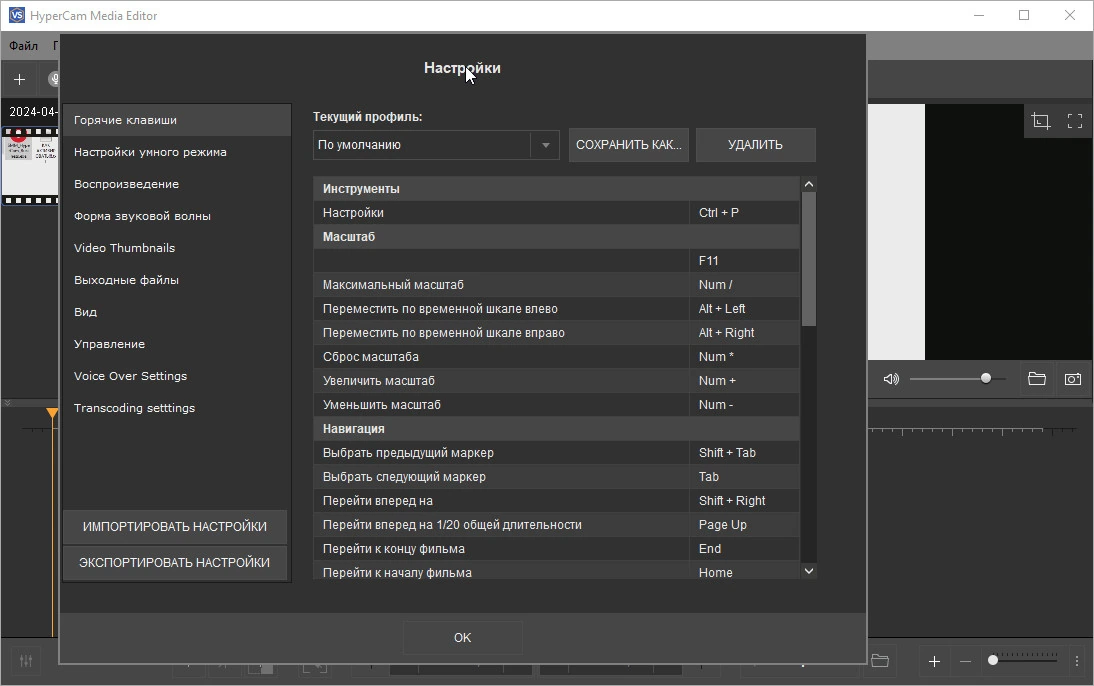The width and height of the screenshot is (1094, 686).
Task: Click the УДАЛИТЬ profile button
Action: click(756, 145)
